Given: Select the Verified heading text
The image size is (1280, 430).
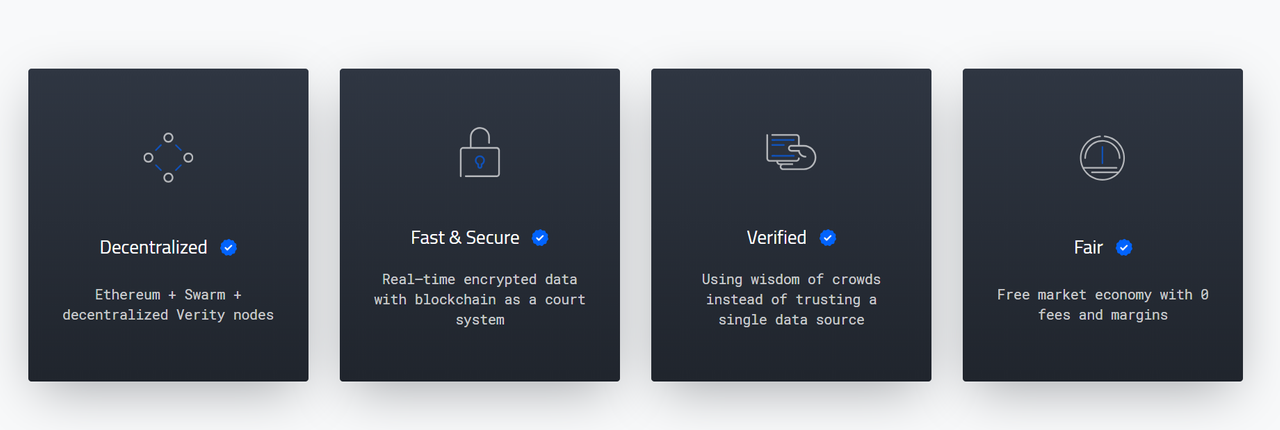Looking at the screenshot, I should (776, 238).
